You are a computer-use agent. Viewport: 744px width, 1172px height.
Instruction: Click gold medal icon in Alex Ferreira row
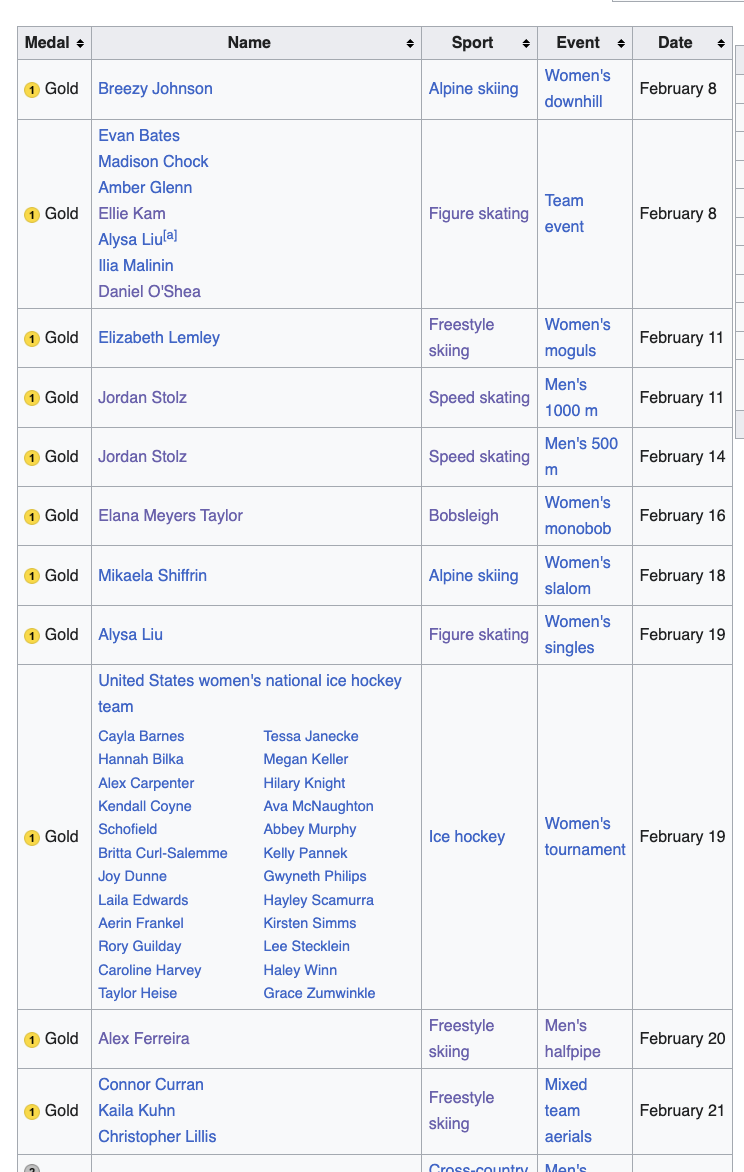pyautogui.click(x=31, y=1039)
